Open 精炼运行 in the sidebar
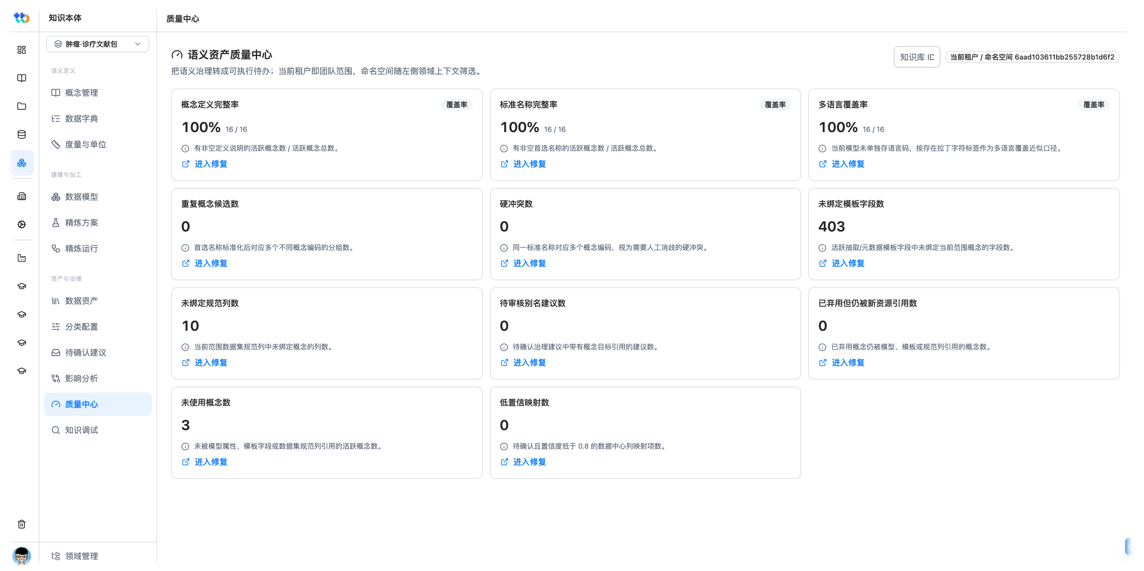The image size is (1144, 571). [x=98, y=249]
